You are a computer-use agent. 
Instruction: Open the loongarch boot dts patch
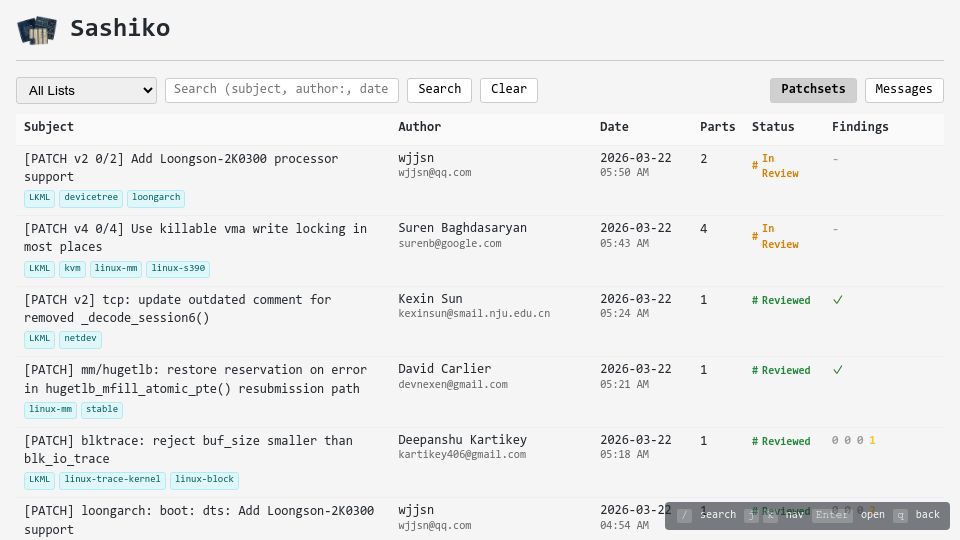(x=199, y=520)
